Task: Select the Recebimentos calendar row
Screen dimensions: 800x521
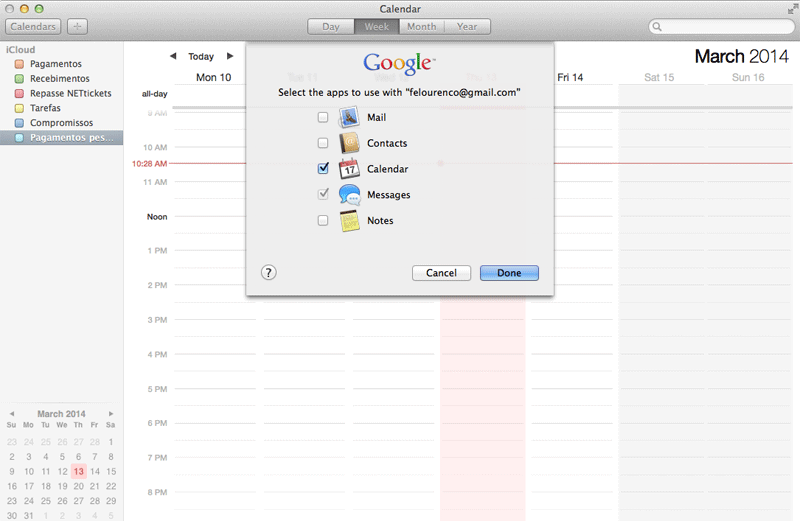Action: (61, 79)
